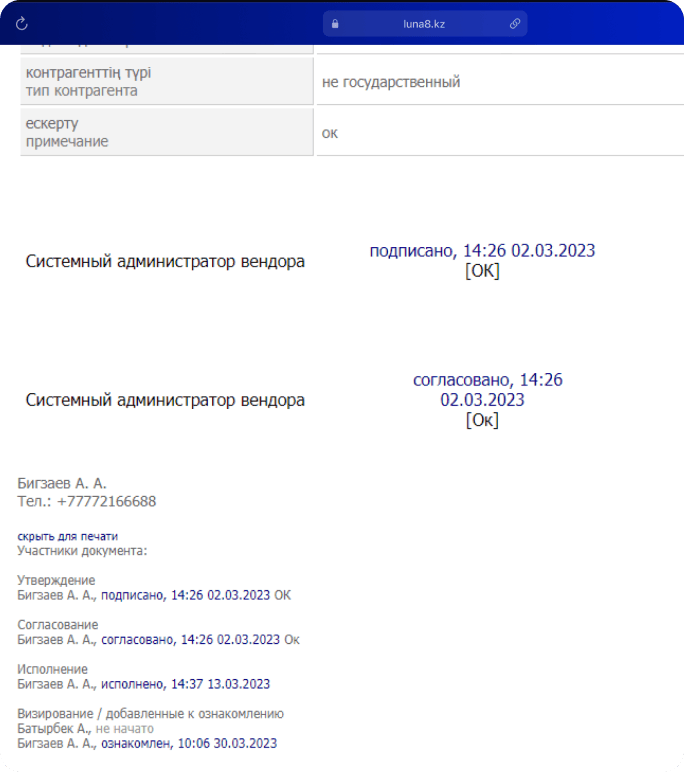Click the phone number +77772166688
The image size is (684, 772).
click(x=106, y=501)
